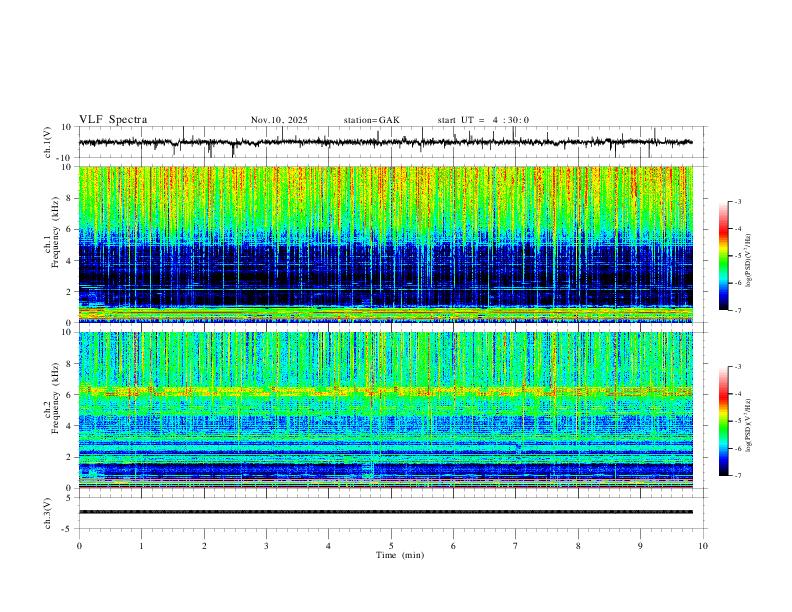Click the time axis tick label "10"
The image size is (792, 612).
point(703,546)
